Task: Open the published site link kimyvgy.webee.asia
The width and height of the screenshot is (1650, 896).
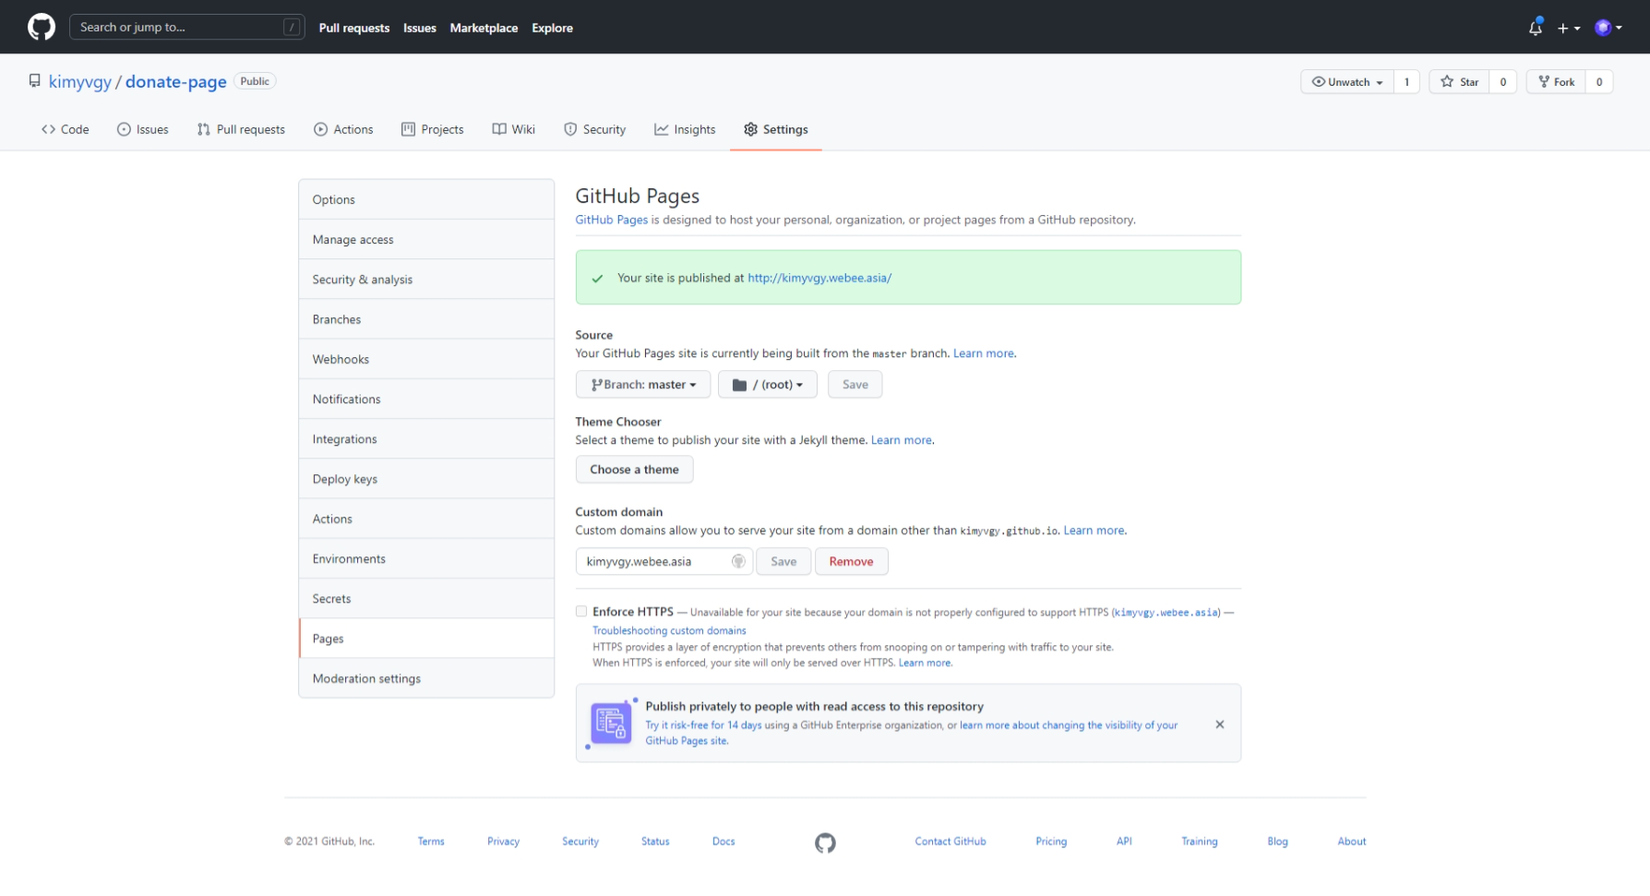Action: 820,278
